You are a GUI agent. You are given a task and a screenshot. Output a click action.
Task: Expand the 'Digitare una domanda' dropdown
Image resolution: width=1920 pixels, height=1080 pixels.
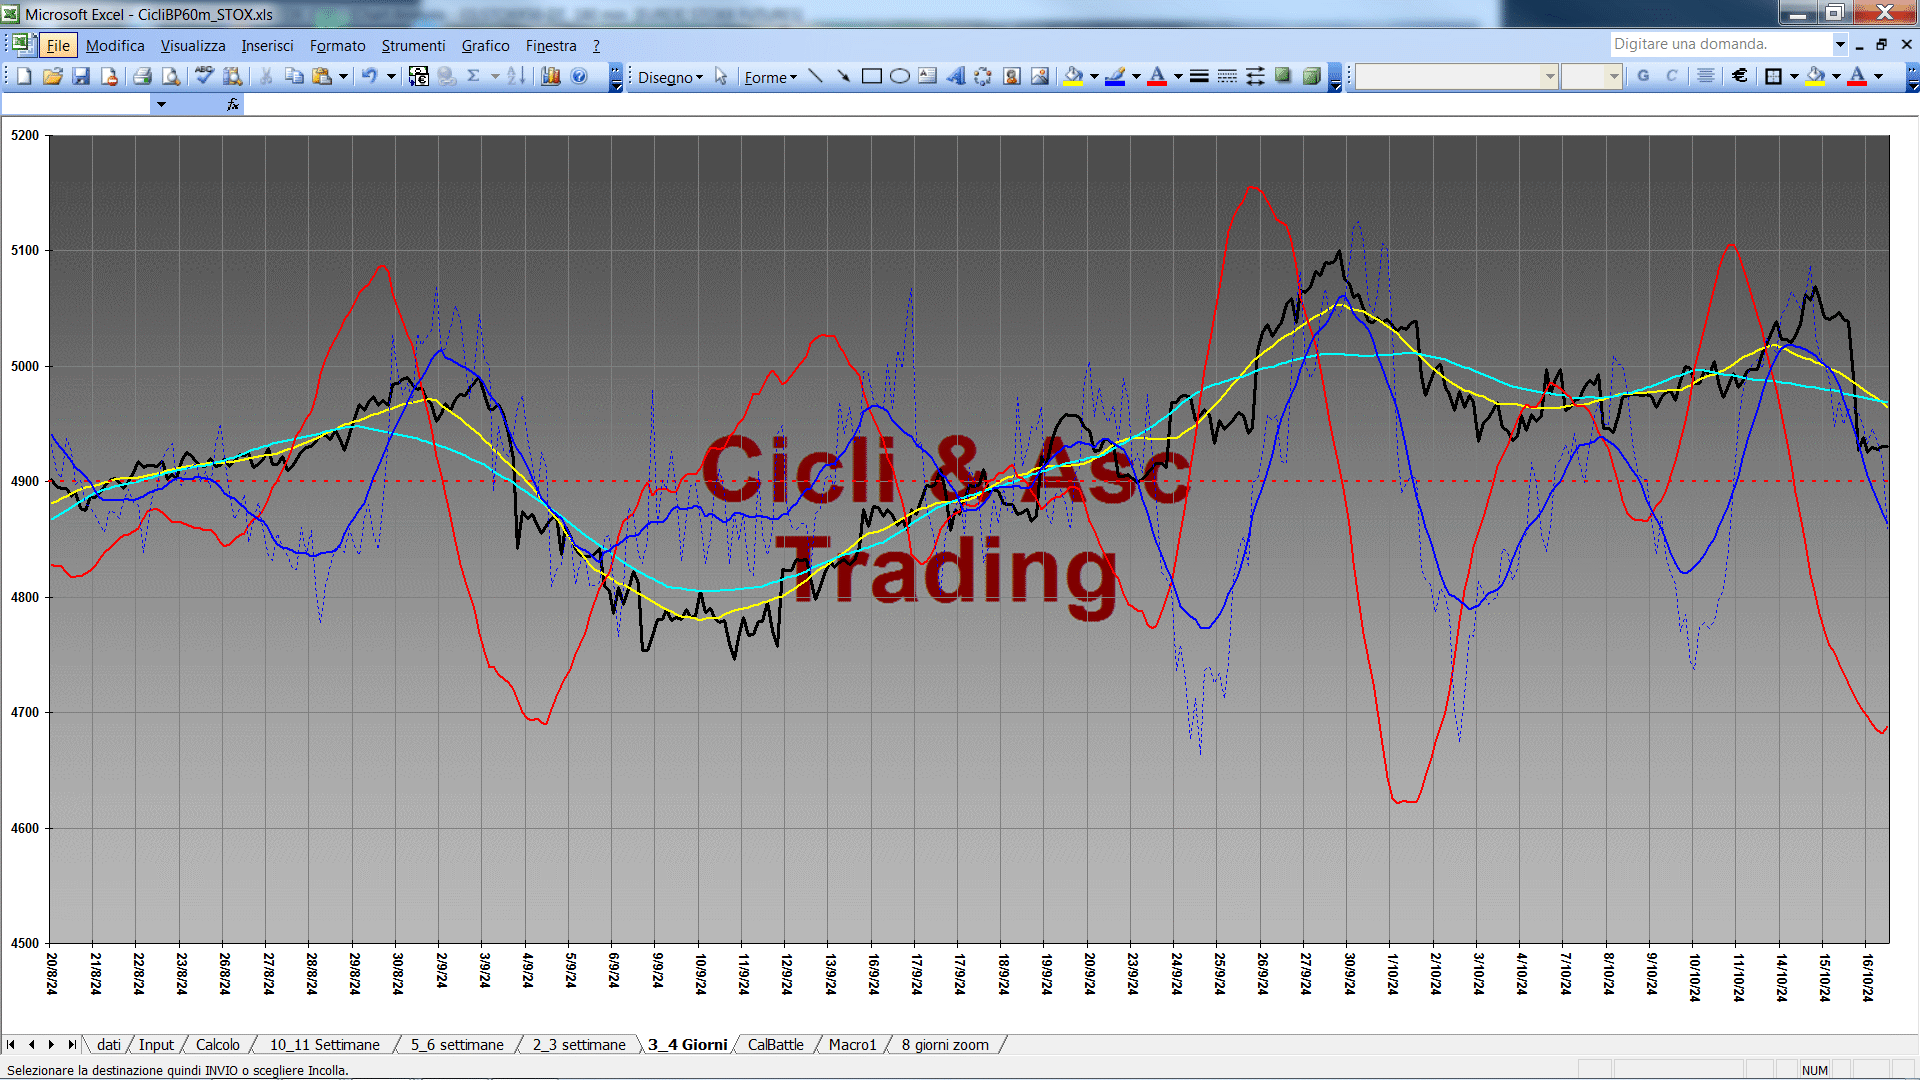click(x=1839, y=44)
